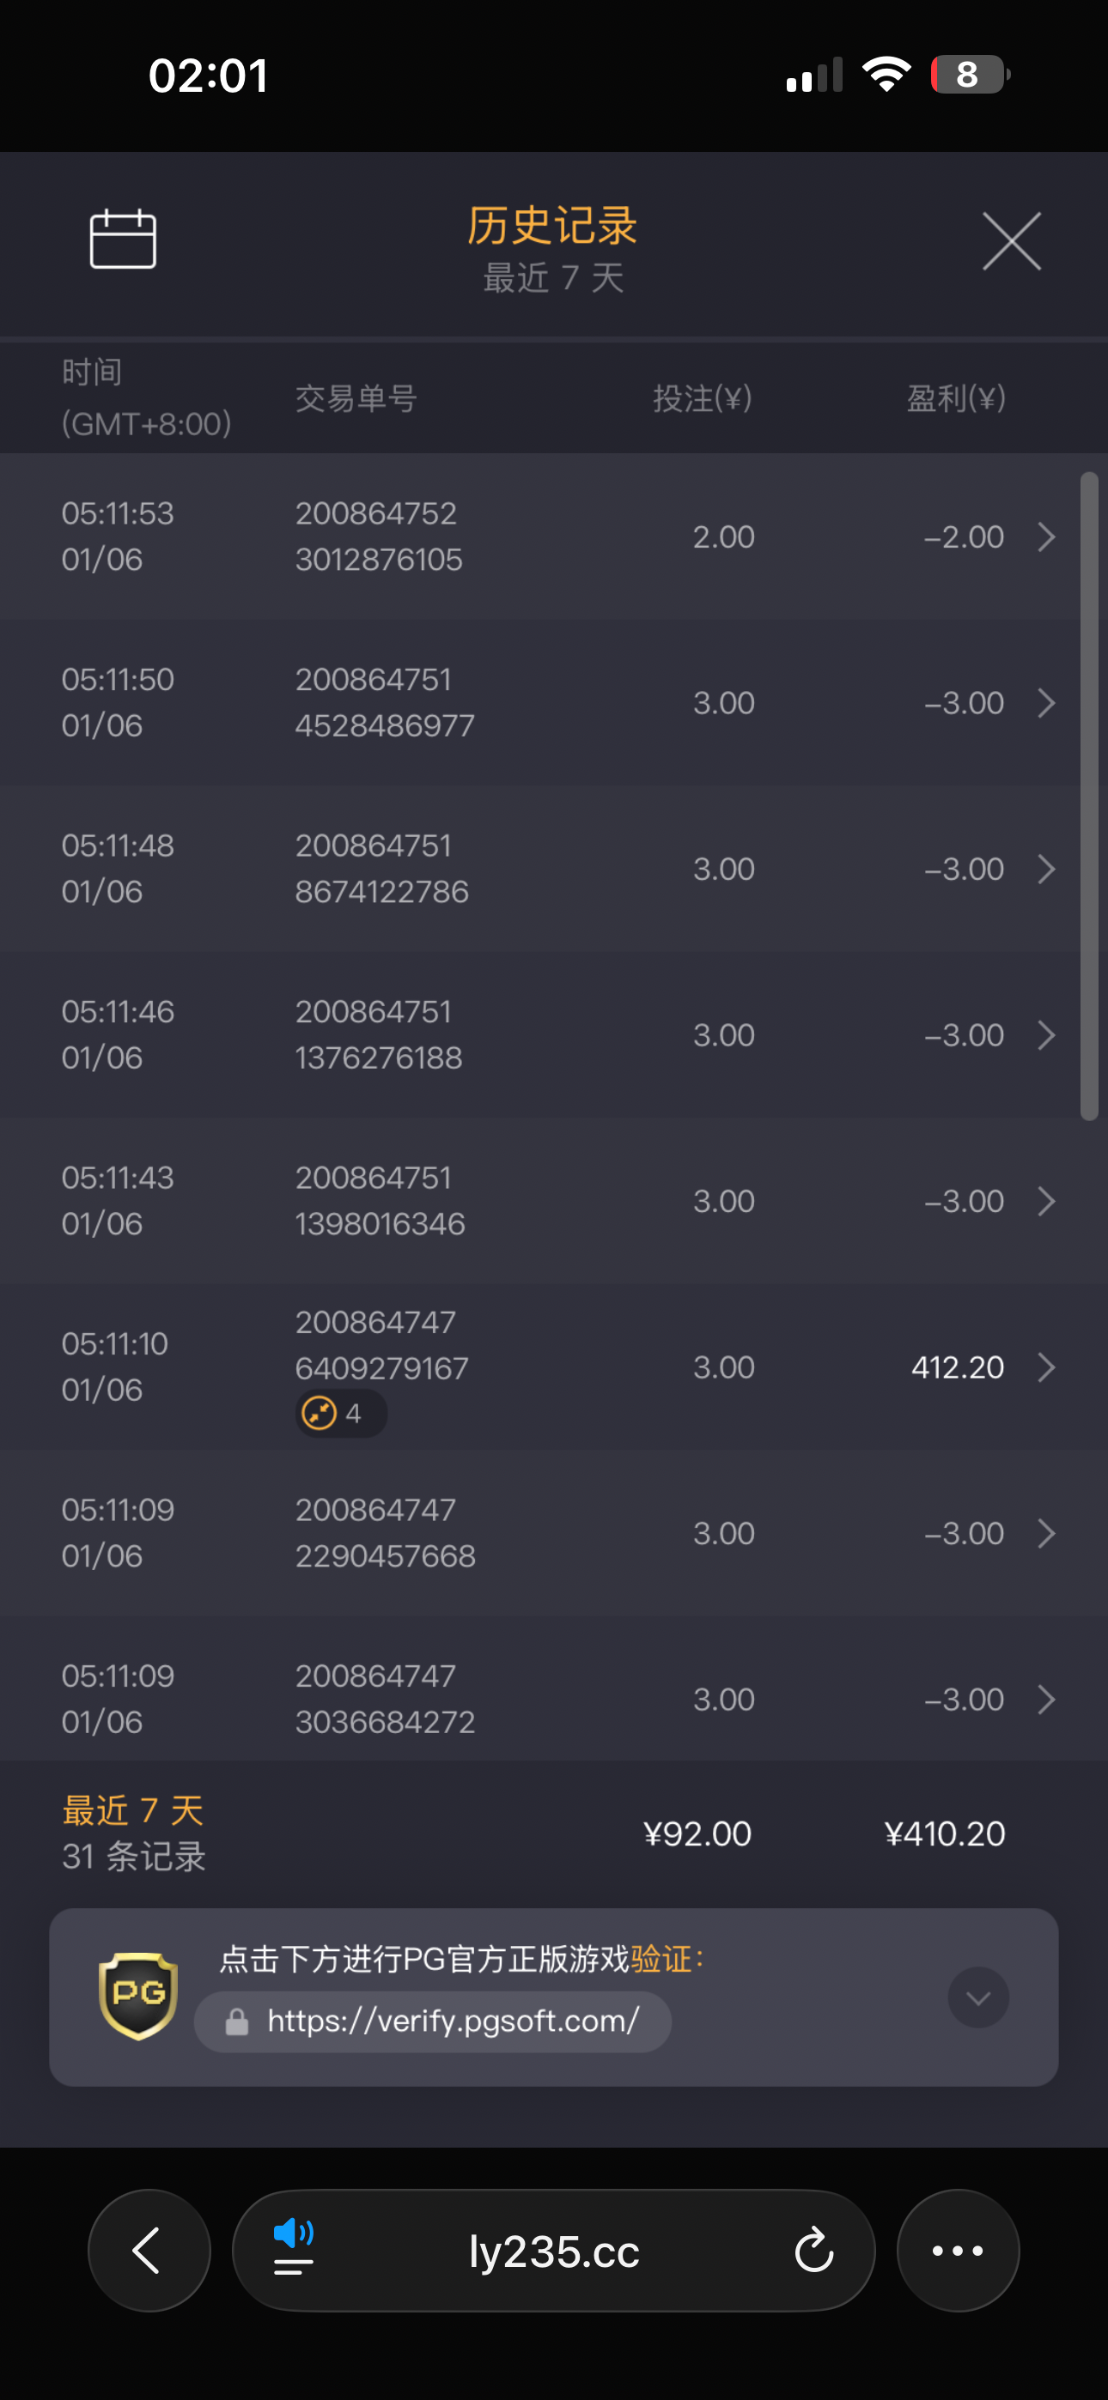Select the 05:11:43 transaction row

click(x=540, y=1201)
